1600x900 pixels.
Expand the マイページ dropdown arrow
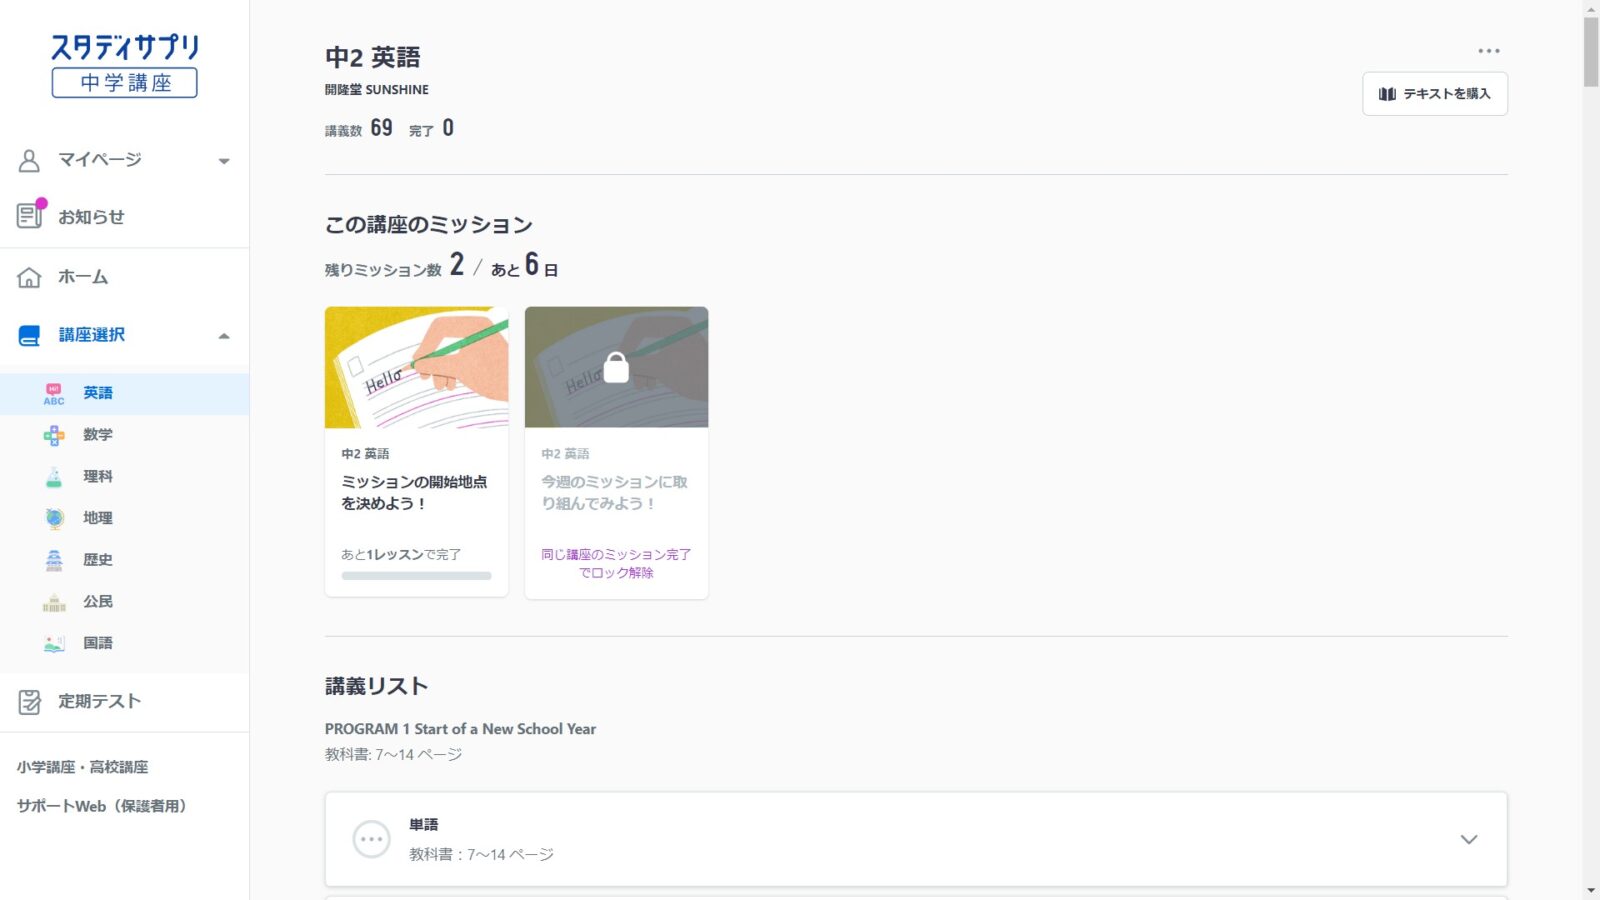coord(224,161)
